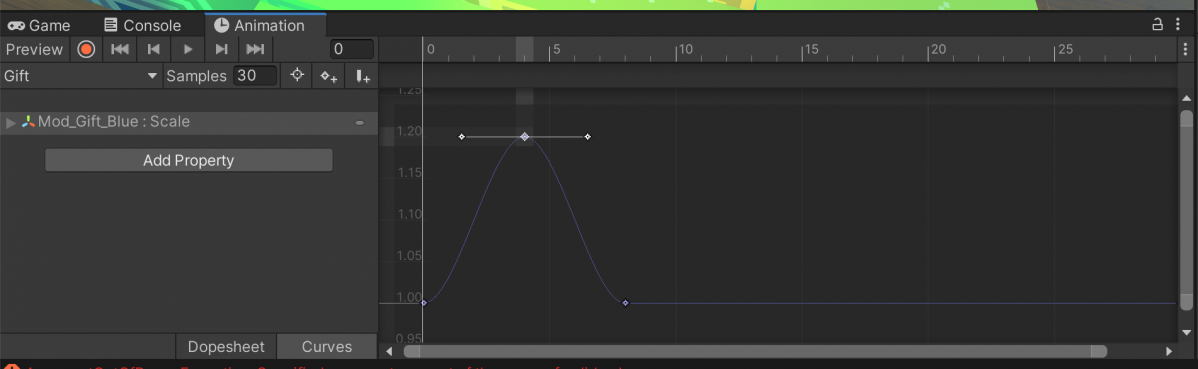The image size is (1198, 369).
Task: Click the Samples value field
Action: click(255, 76)
